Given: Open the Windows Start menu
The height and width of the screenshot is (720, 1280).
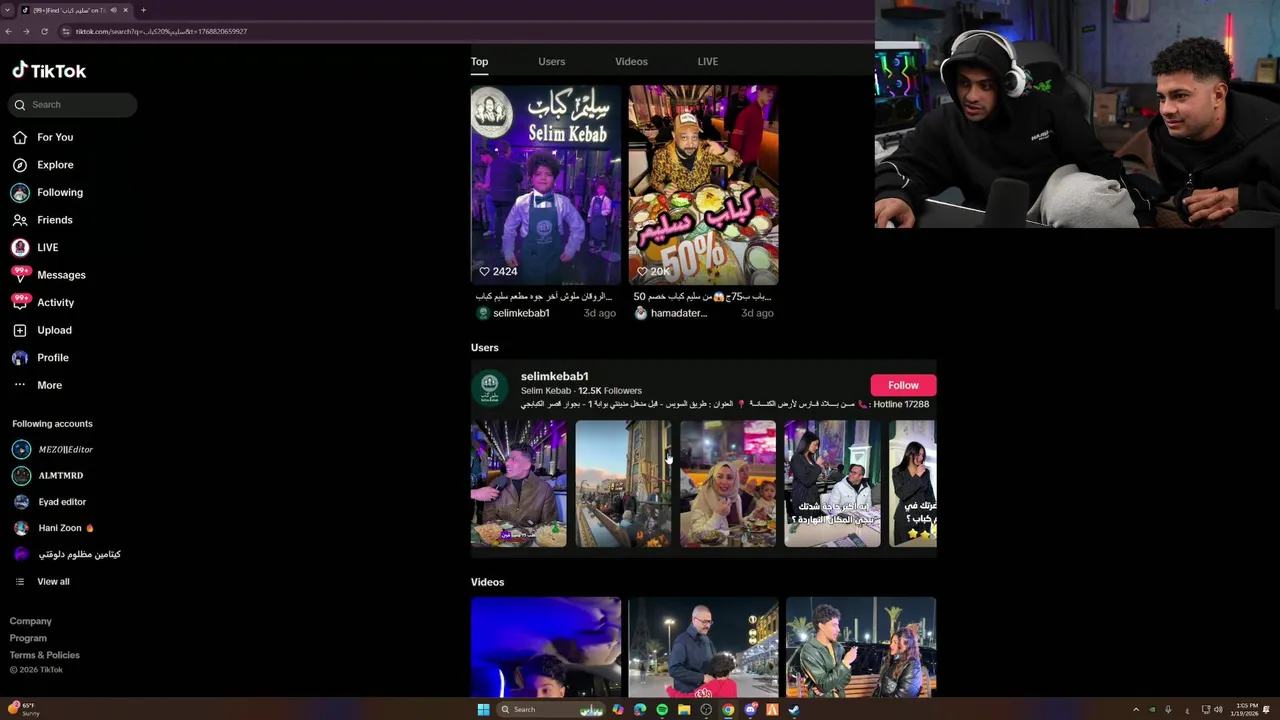Looking at the screenshot, I should click(483, 710).
